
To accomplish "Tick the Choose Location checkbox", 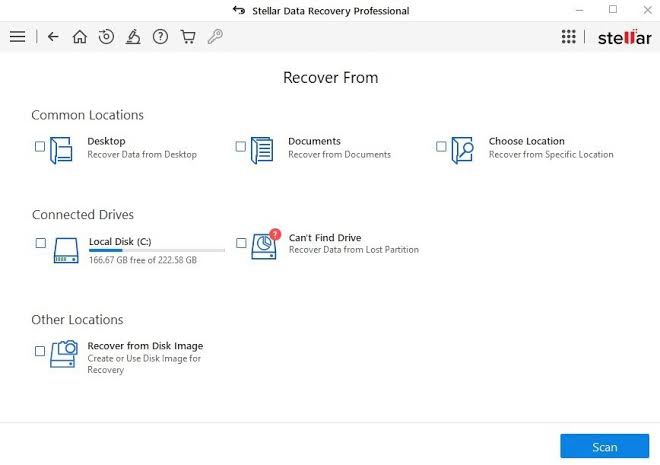I will pos(441,146).
